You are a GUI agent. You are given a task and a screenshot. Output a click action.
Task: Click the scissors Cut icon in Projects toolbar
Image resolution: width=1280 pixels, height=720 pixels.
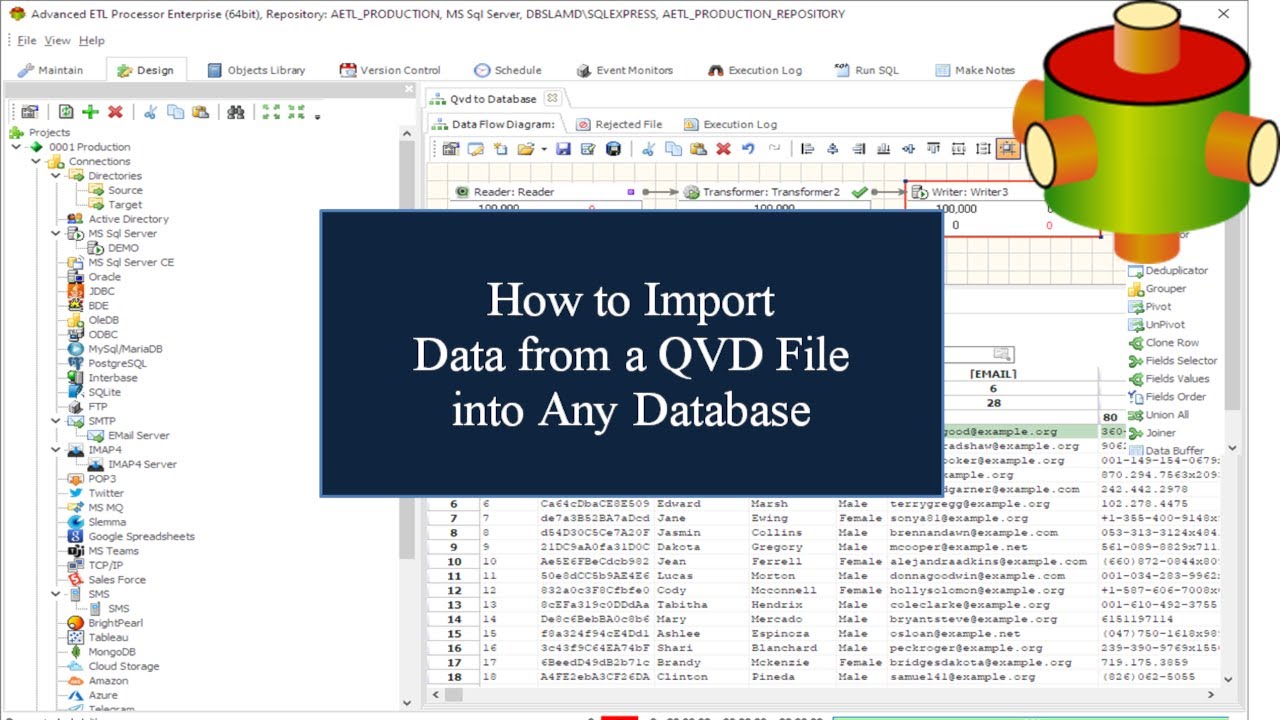[150, 112]
